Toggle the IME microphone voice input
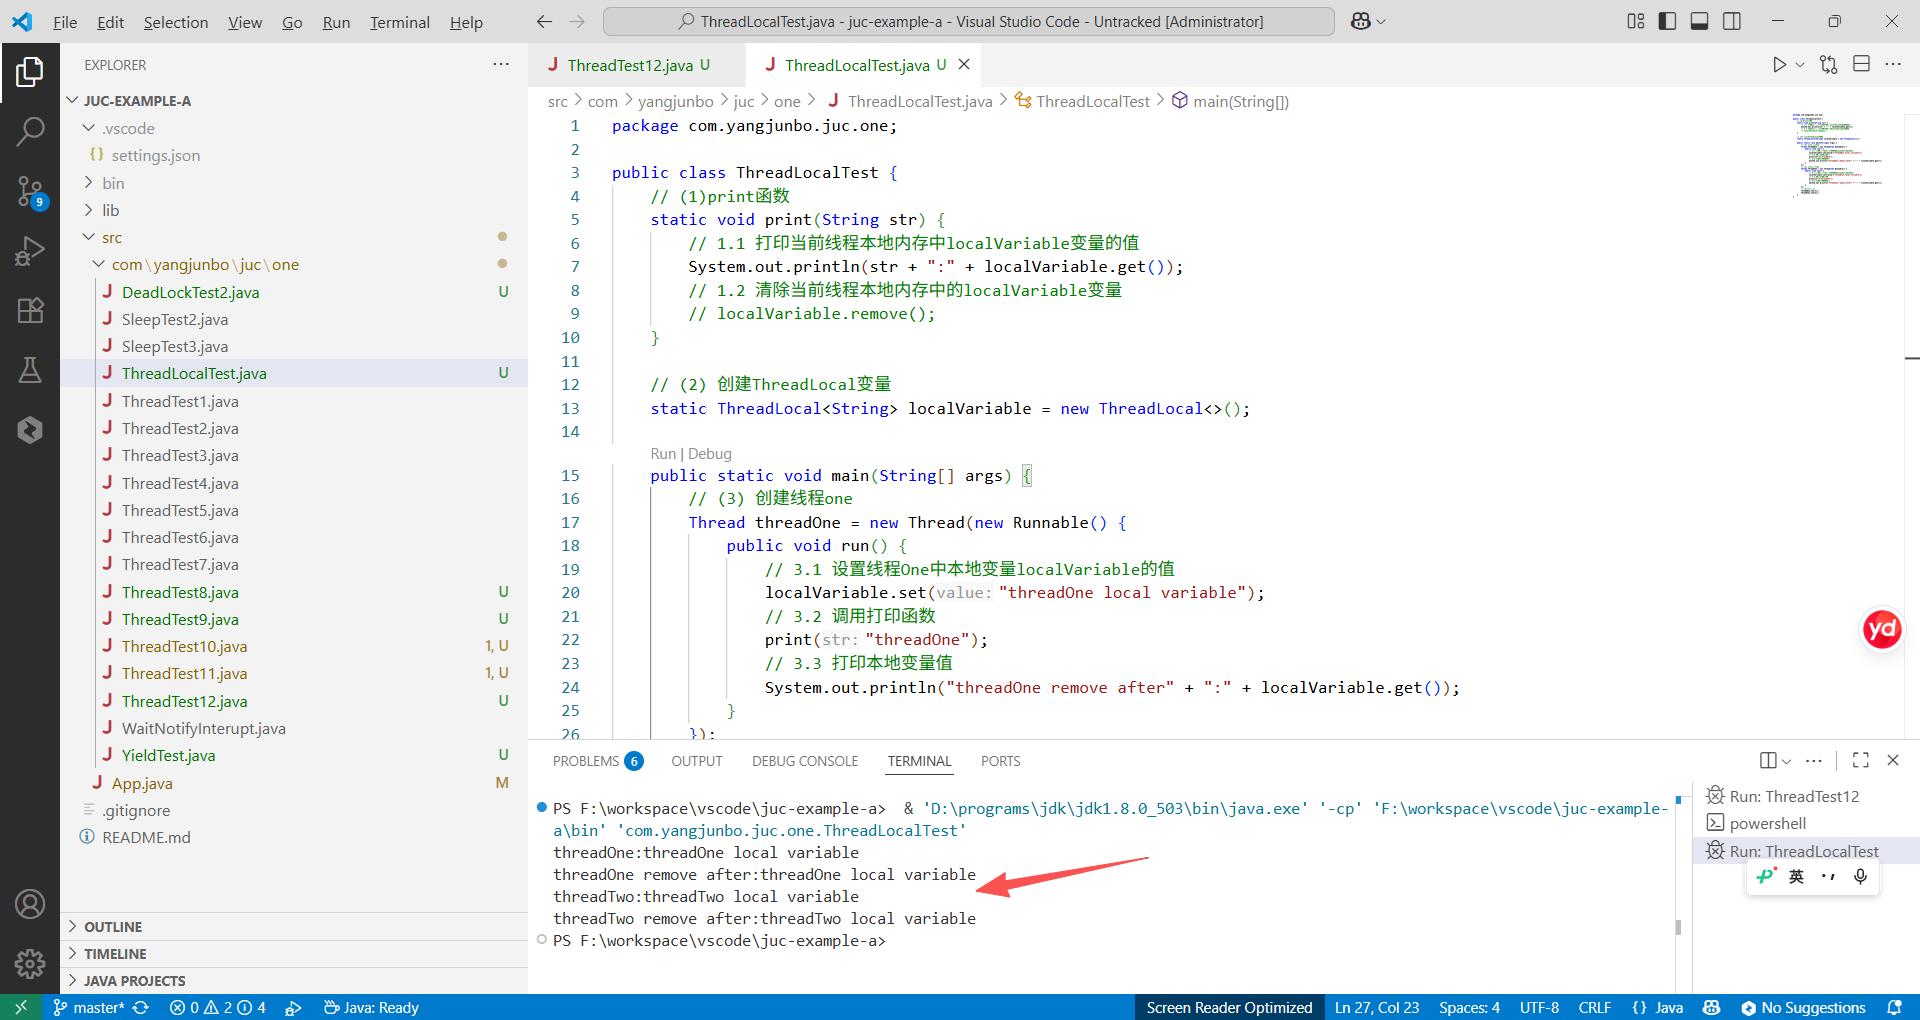The image size is (1920, 1020). (1860, 877)
